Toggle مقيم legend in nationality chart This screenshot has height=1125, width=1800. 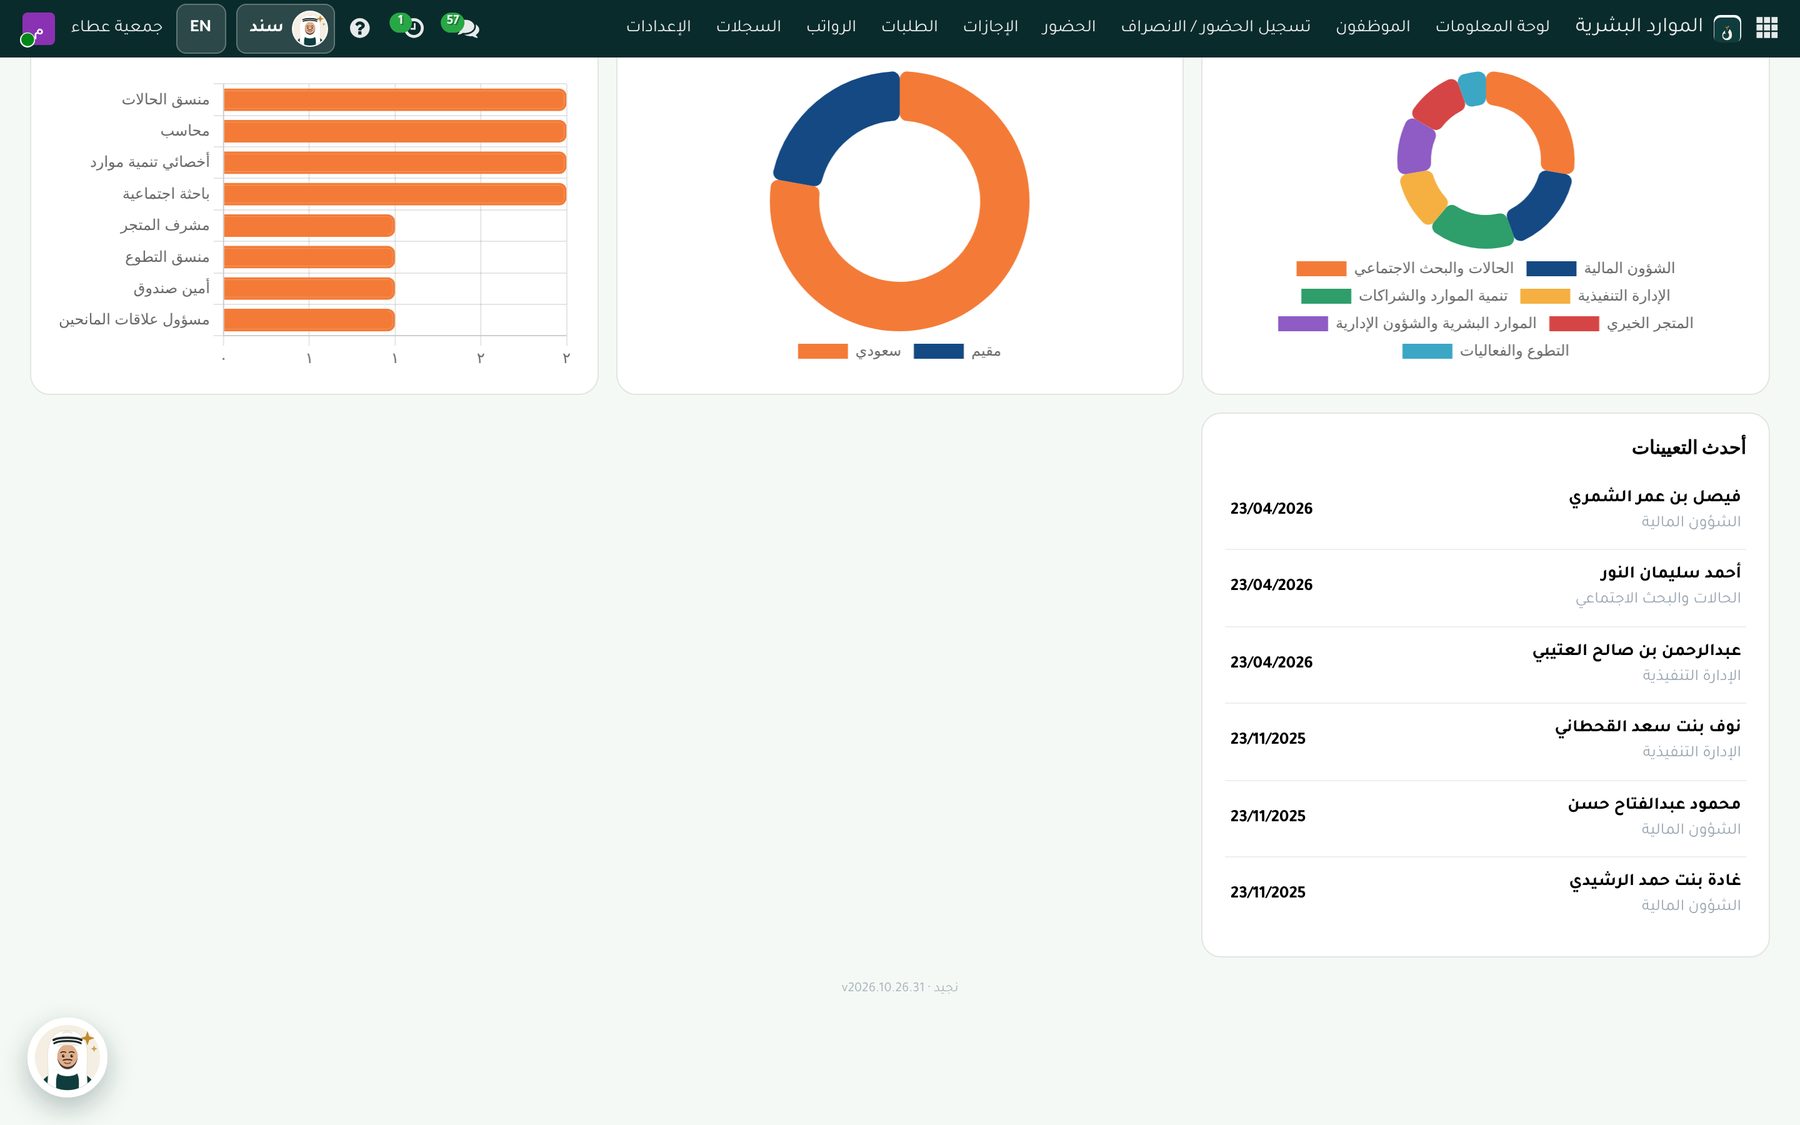pyautogui.click(x=958, y=351)
